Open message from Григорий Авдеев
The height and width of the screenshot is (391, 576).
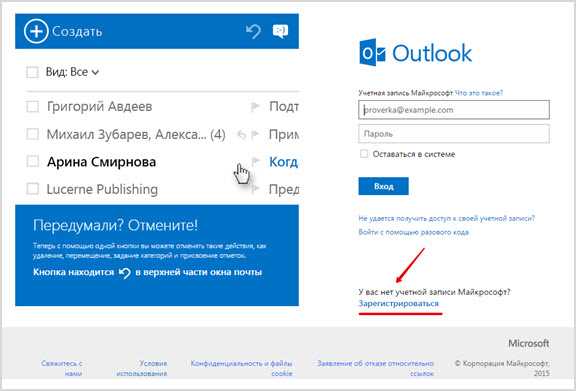coord(100,107)
